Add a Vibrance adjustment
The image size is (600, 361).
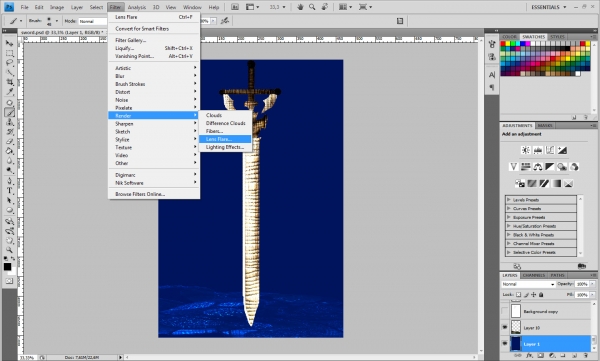(x=514, y=167)
